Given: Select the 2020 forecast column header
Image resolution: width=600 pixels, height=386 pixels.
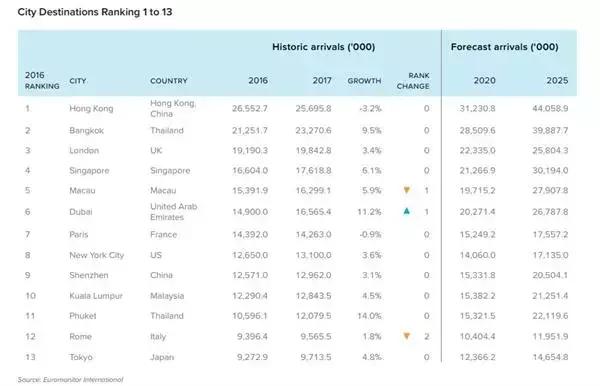Looking at the screenshot, I should point(484,81).
